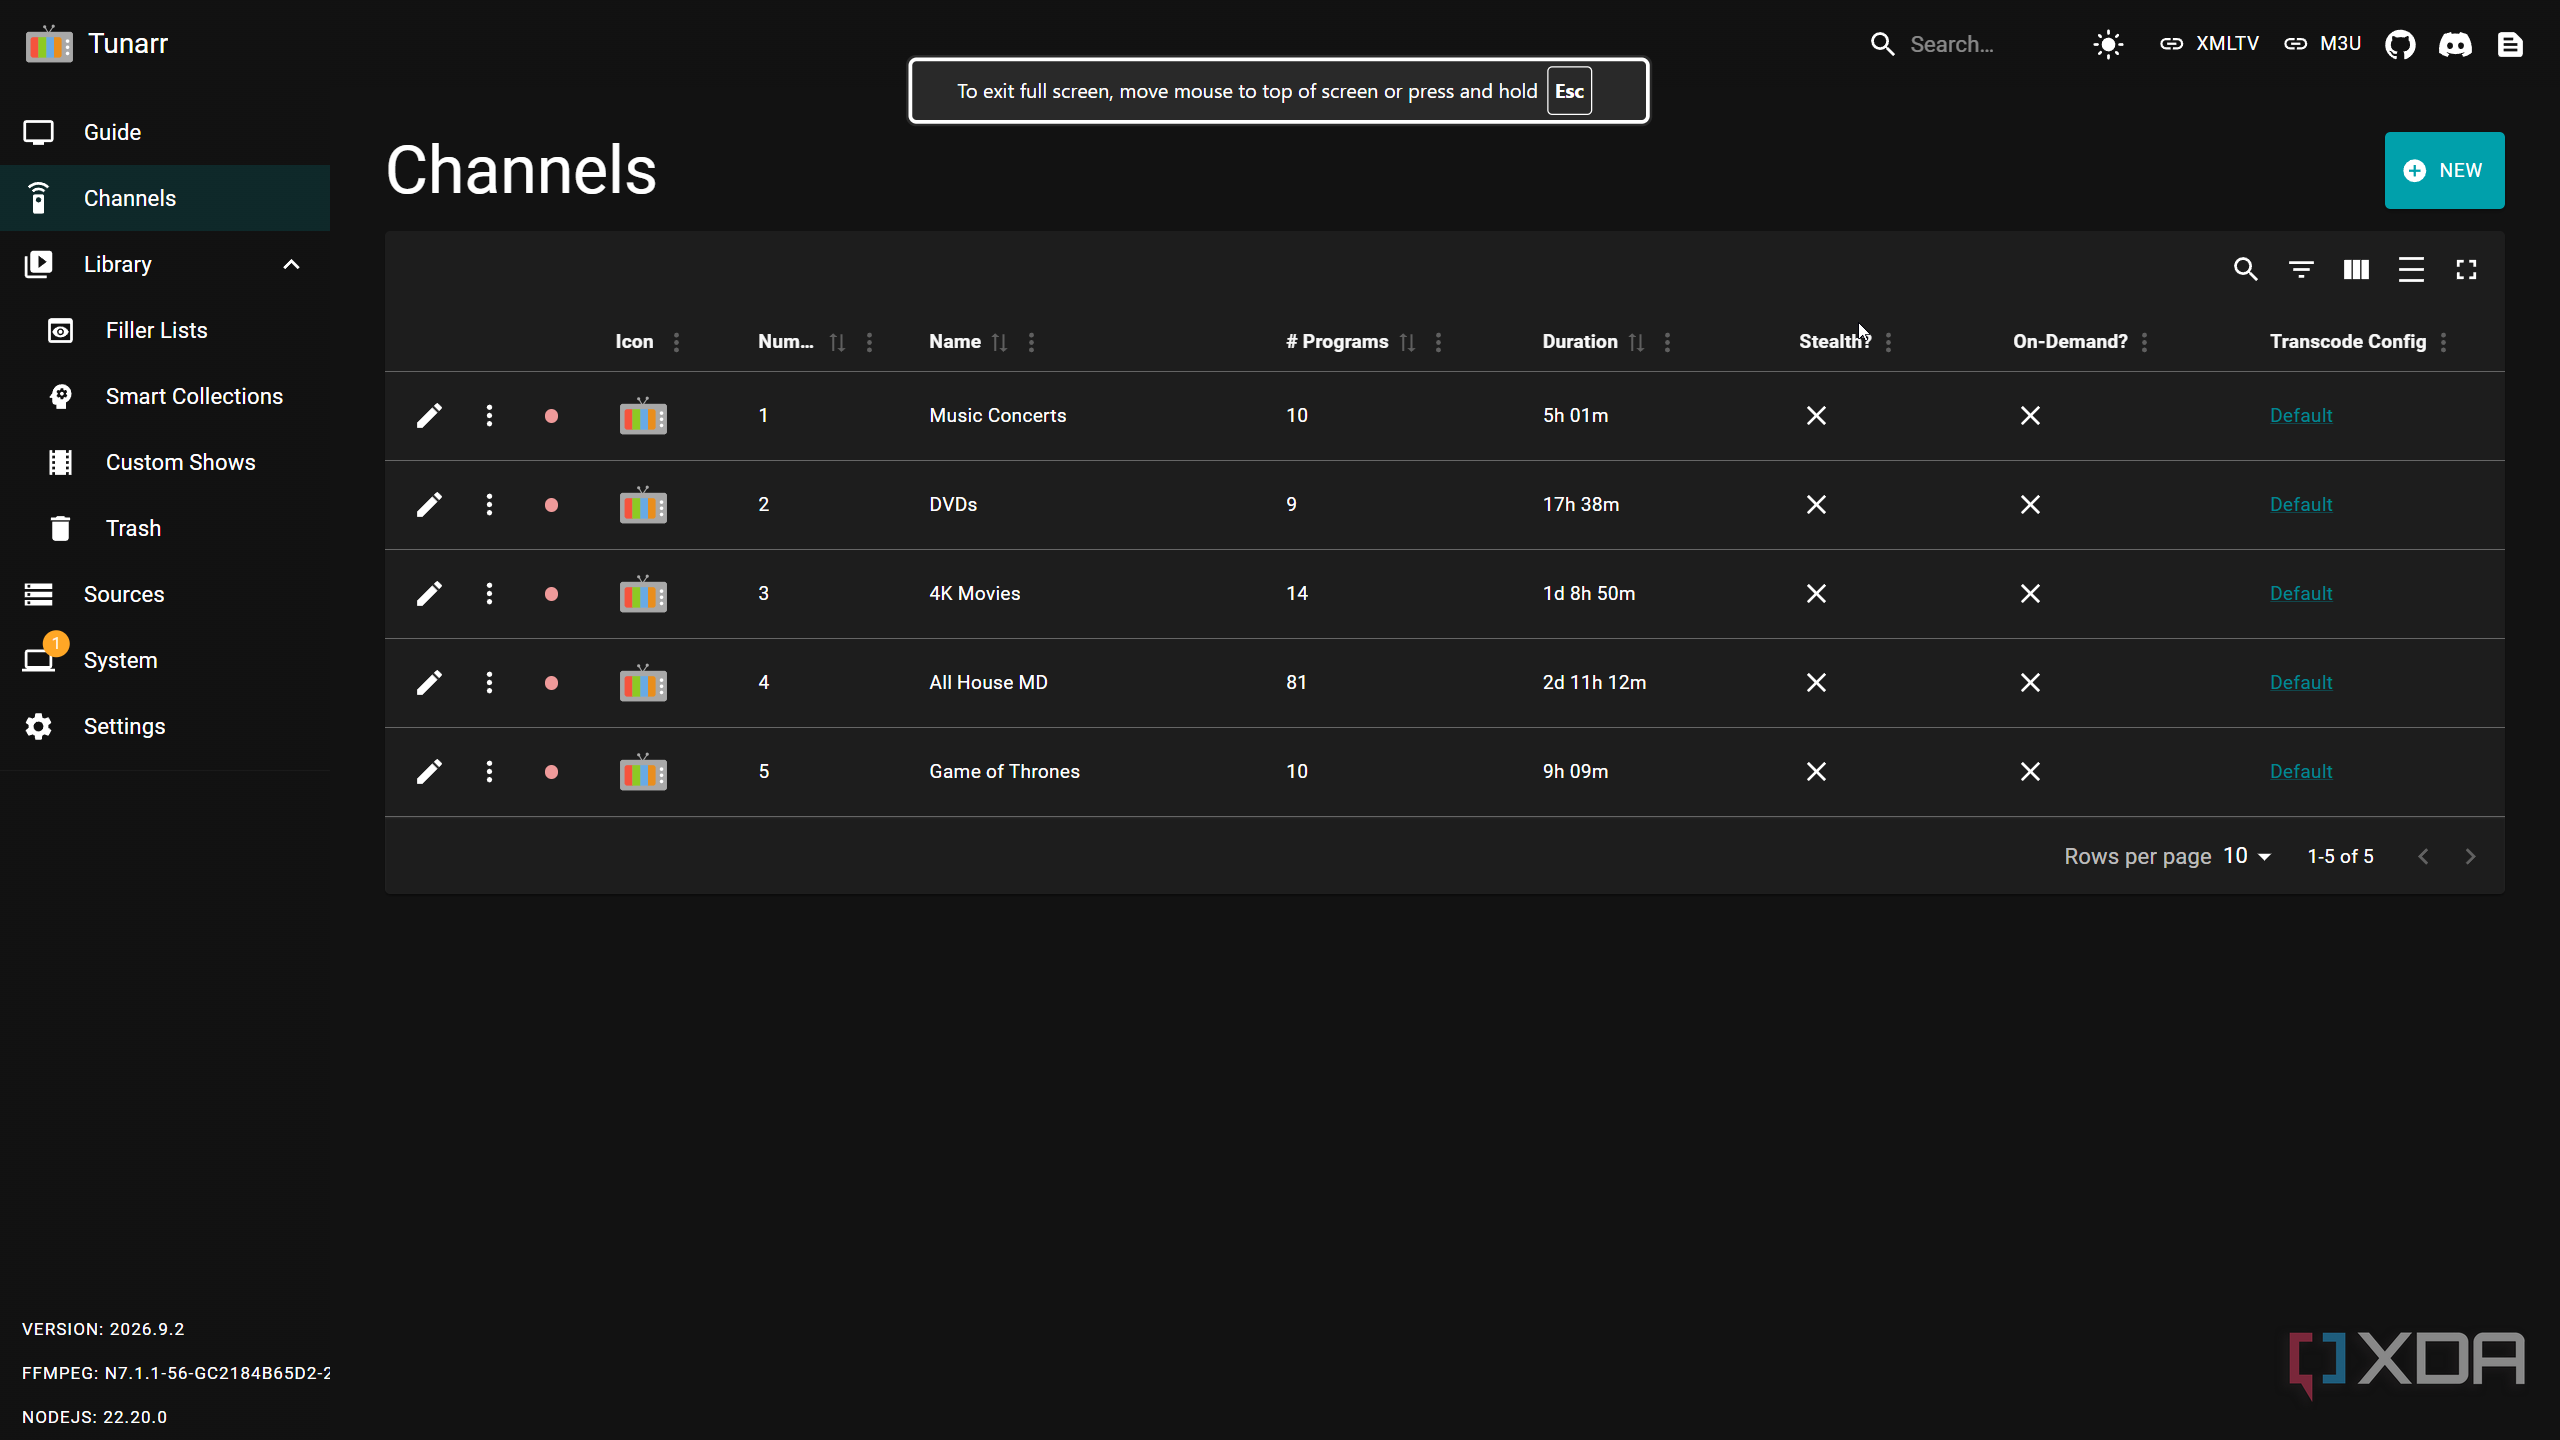Edit the Music Concerts channel pencil
2560x1440 pixels.
point(429,415)
